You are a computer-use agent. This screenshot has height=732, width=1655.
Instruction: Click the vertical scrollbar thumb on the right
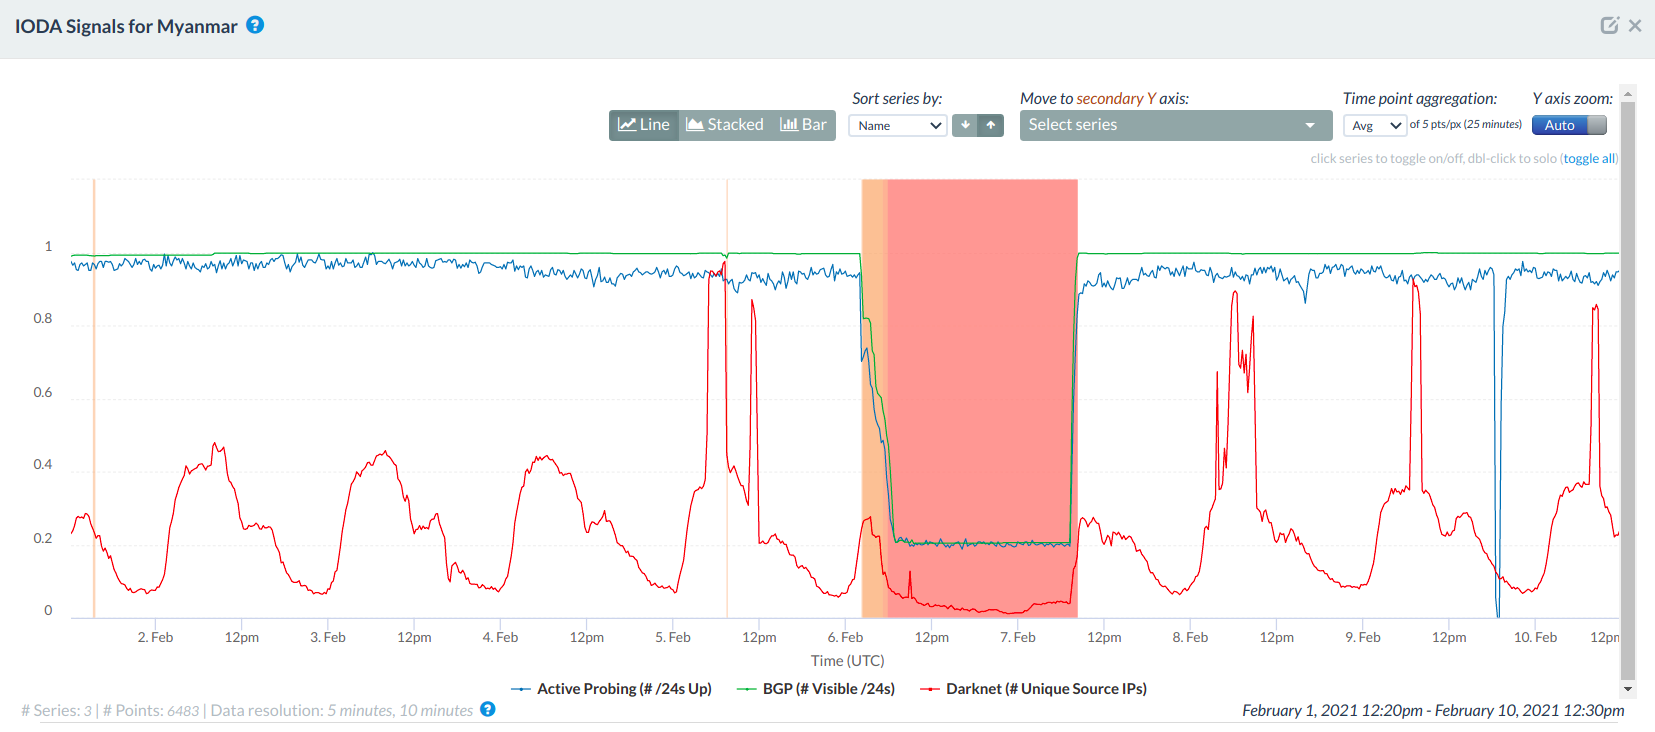1628,390
